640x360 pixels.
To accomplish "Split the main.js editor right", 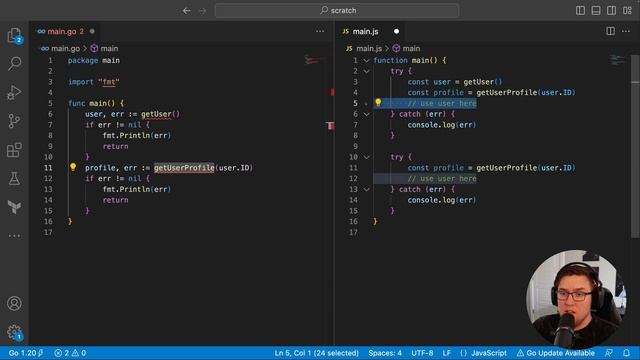I will coord(611,31).
